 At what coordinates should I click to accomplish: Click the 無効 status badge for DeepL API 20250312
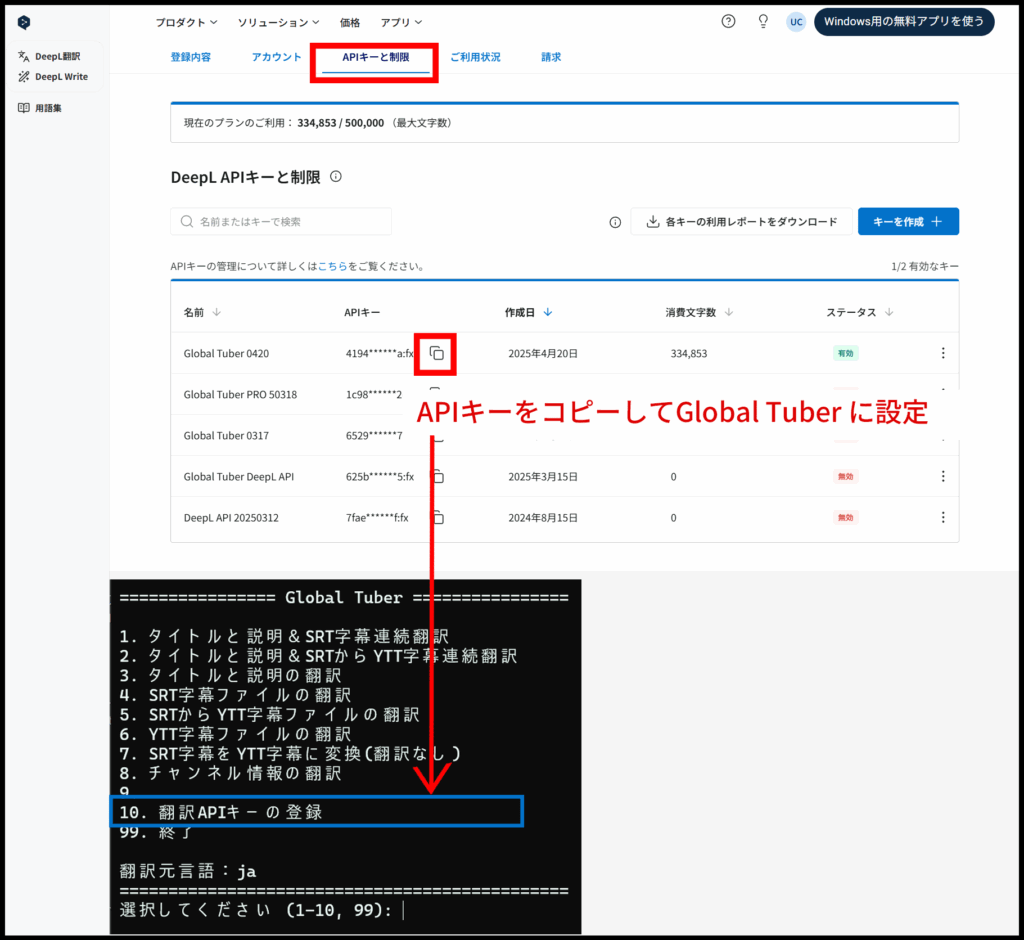[846, 518]
